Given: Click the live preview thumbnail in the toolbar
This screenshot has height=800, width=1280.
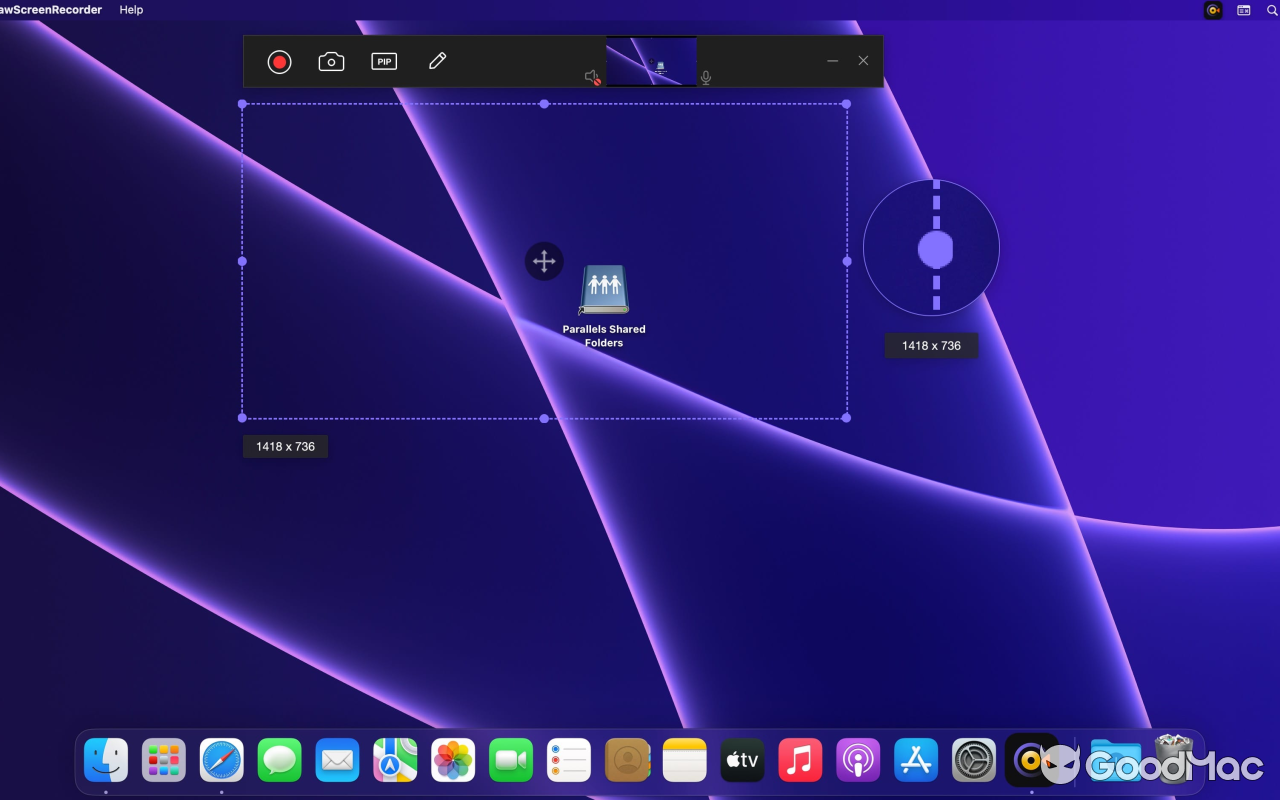Looking at the screenshot, I should [x=651, y=61].
